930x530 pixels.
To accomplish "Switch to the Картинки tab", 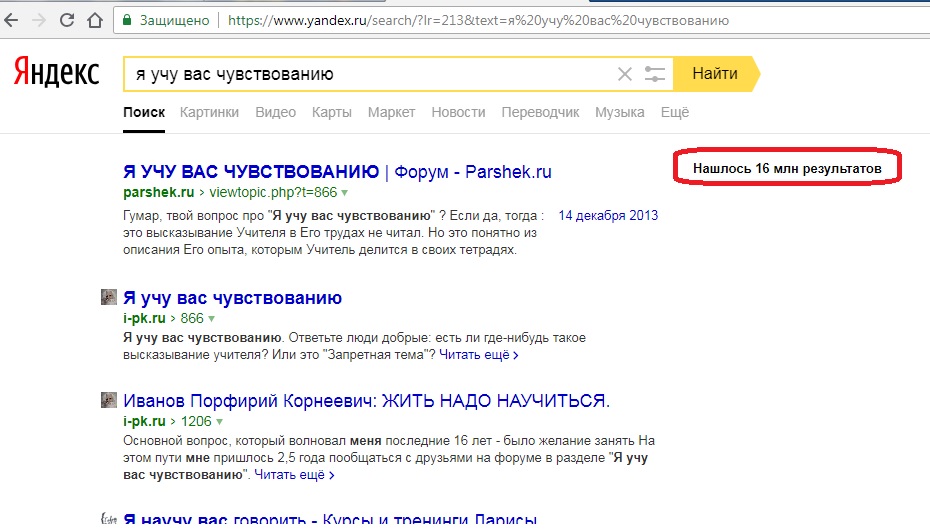I will [x=209, y=112].
